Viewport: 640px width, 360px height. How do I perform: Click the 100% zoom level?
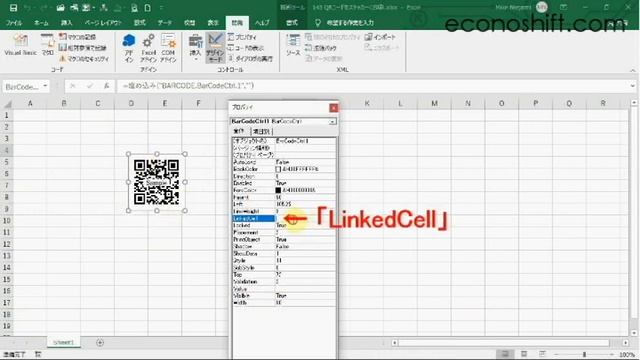tap(627, 354)
